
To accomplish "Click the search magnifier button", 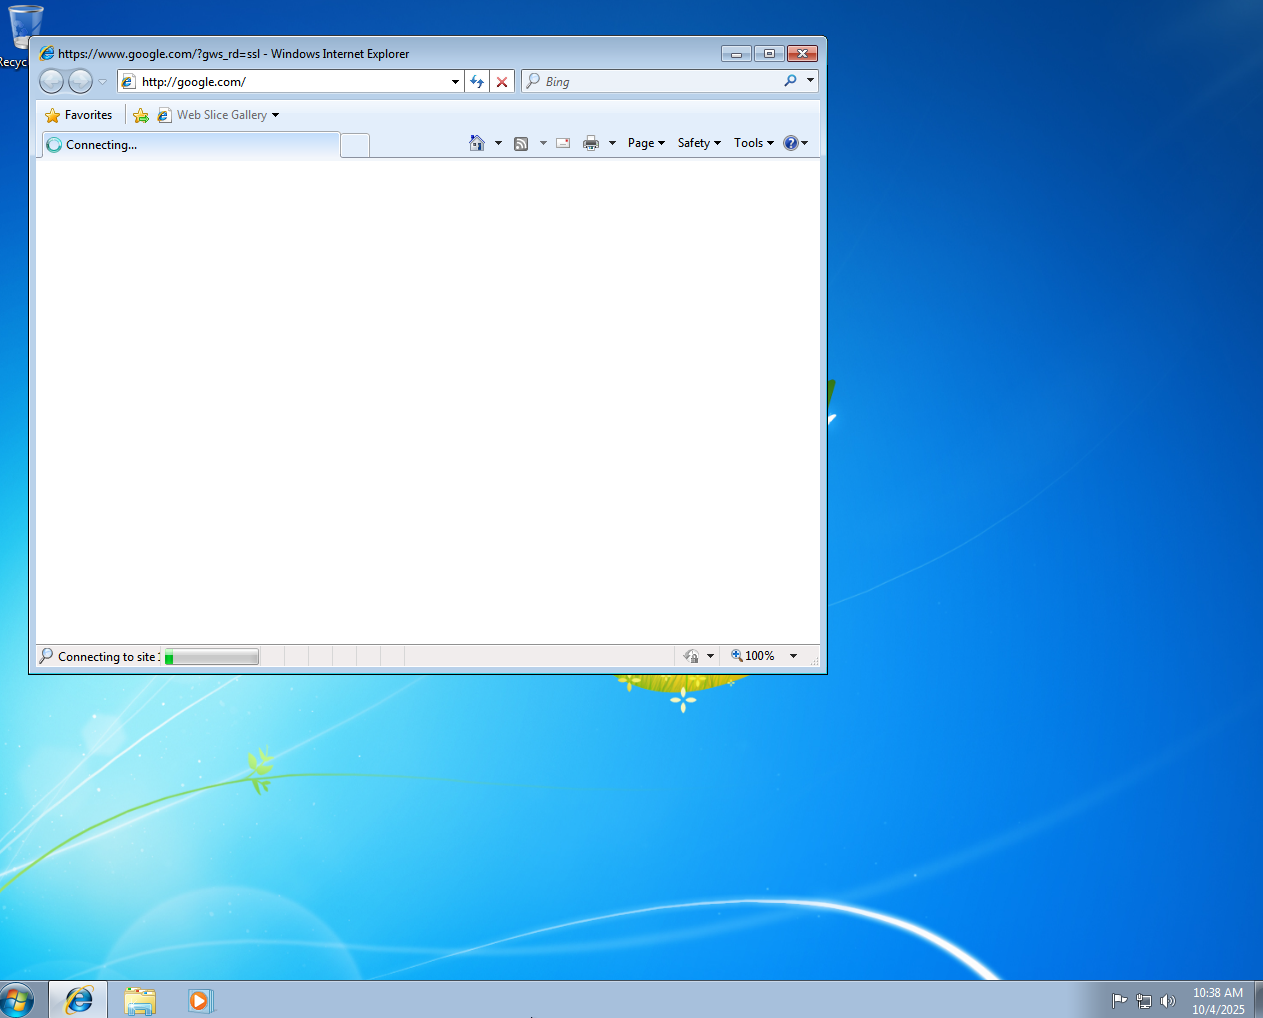I will point(791,81).
